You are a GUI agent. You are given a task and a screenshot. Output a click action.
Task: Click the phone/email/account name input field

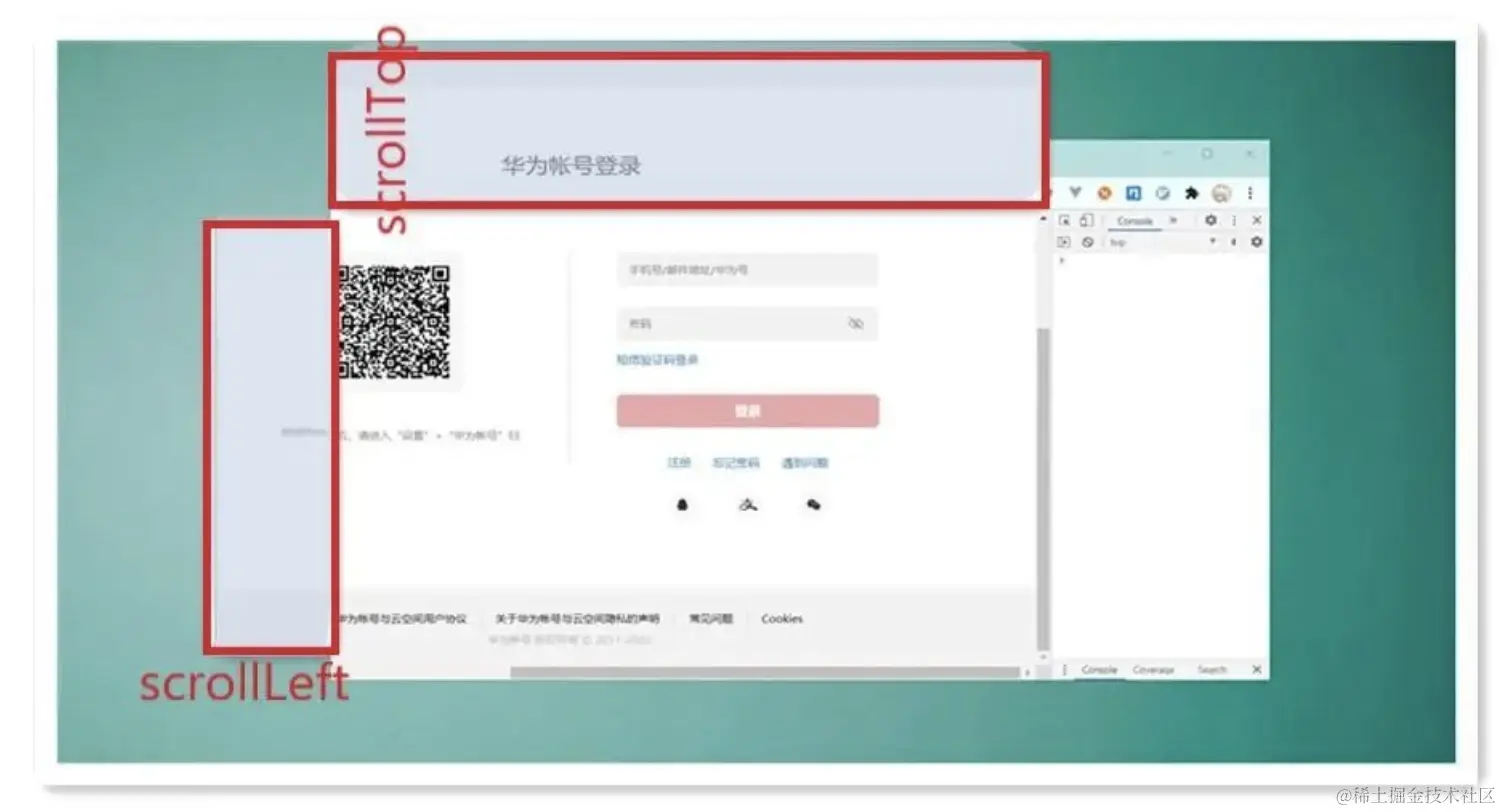point(747,270)
